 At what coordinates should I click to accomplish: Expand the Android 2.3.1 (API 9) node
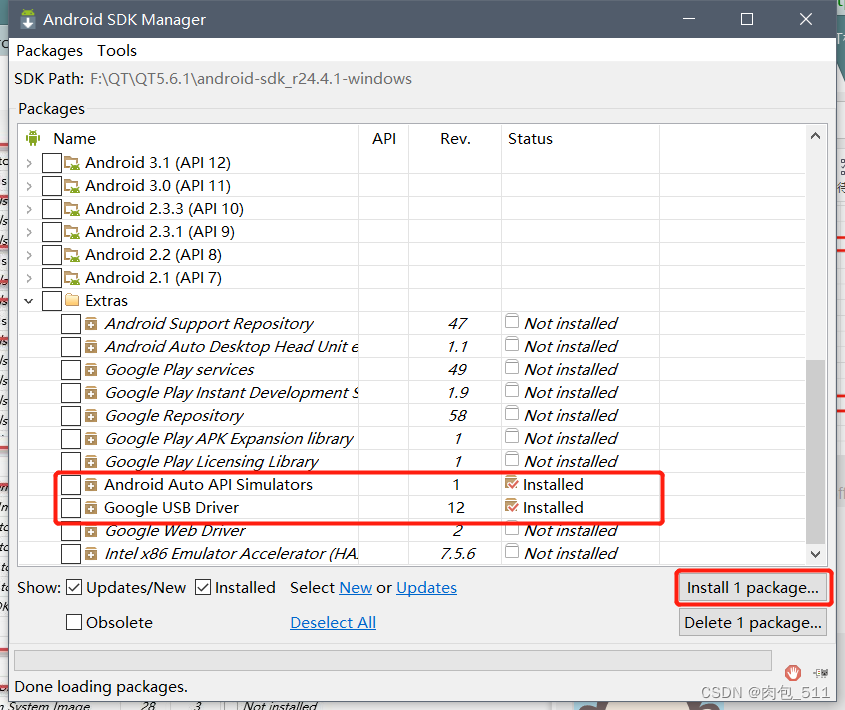click(x=29, y=232)
